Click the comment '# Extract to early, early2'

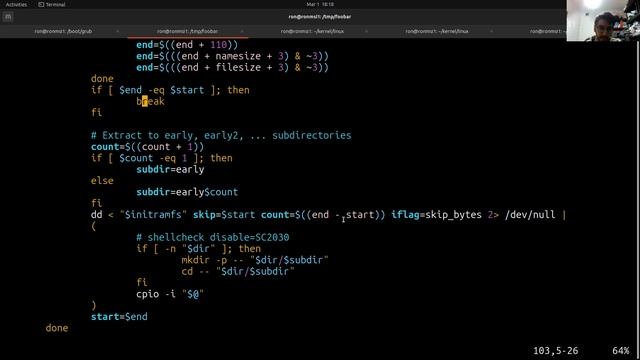pos(221,136)
